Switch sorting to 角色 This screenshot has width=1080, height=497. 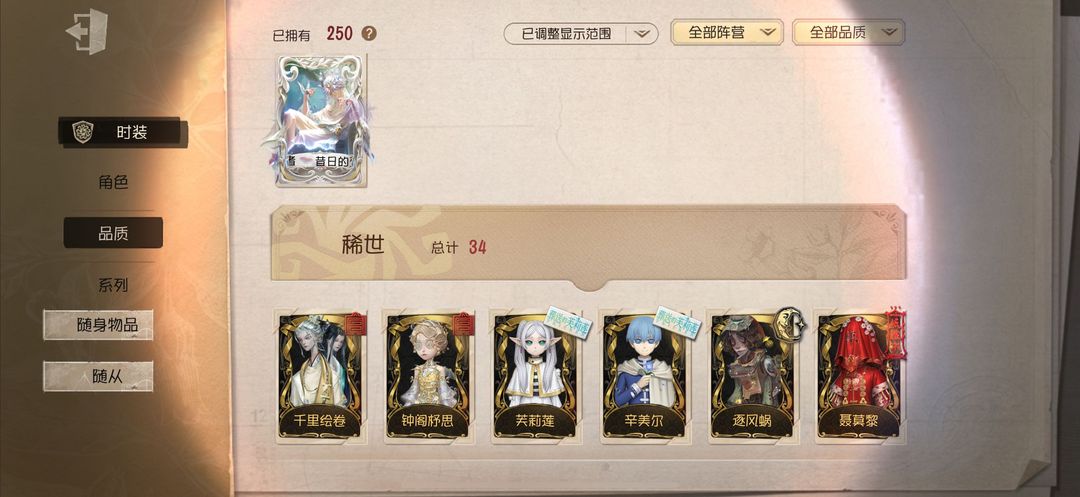point(113,182)
